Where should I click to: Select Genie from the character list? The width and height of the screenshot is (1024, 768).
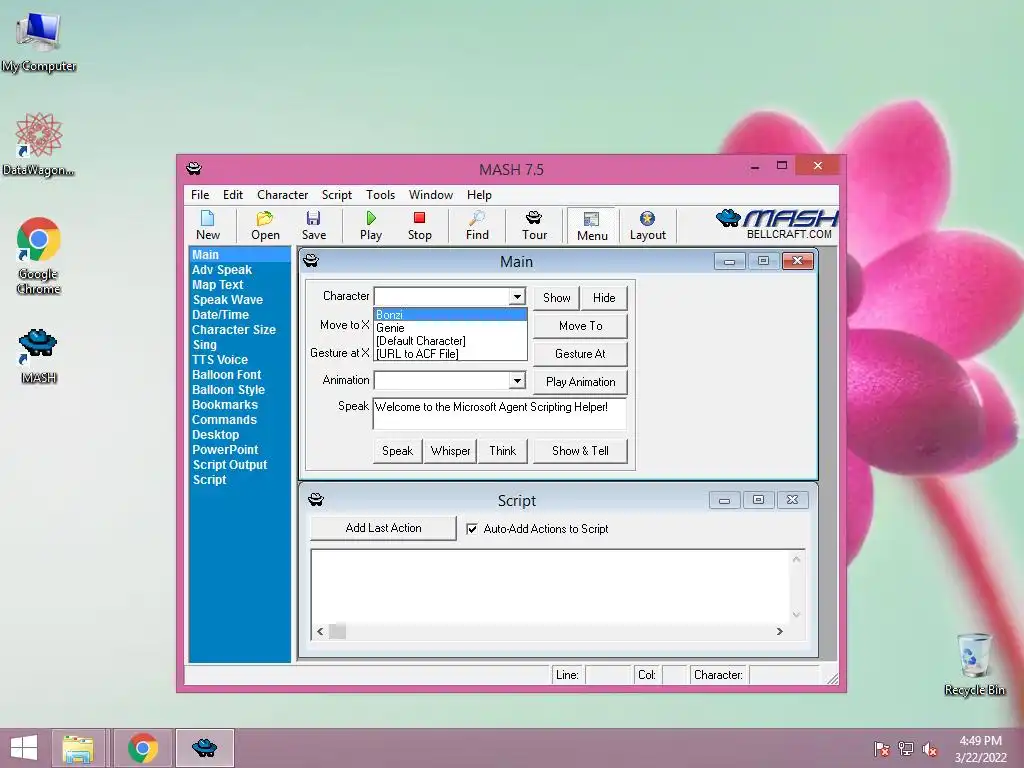(x=450, y=328)
